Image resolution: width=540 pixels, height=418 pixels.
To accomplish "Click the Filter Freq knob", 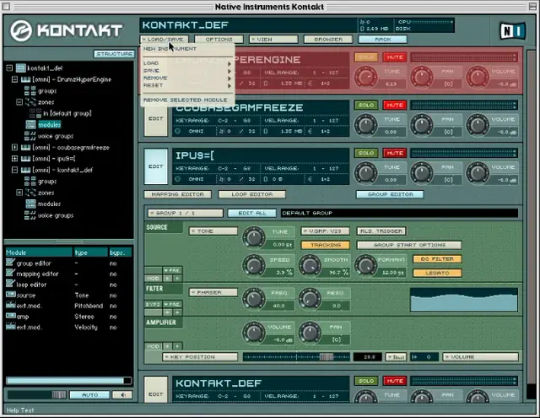I will [x=254, y=298].
